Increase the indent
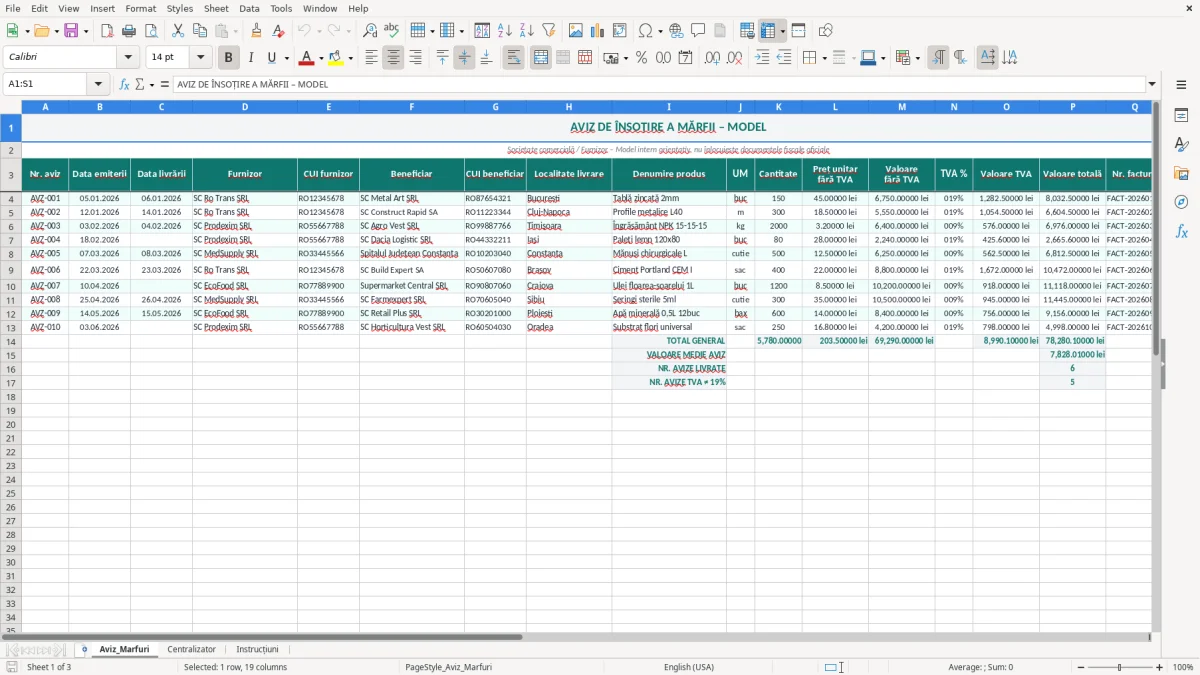 (762, 58)
